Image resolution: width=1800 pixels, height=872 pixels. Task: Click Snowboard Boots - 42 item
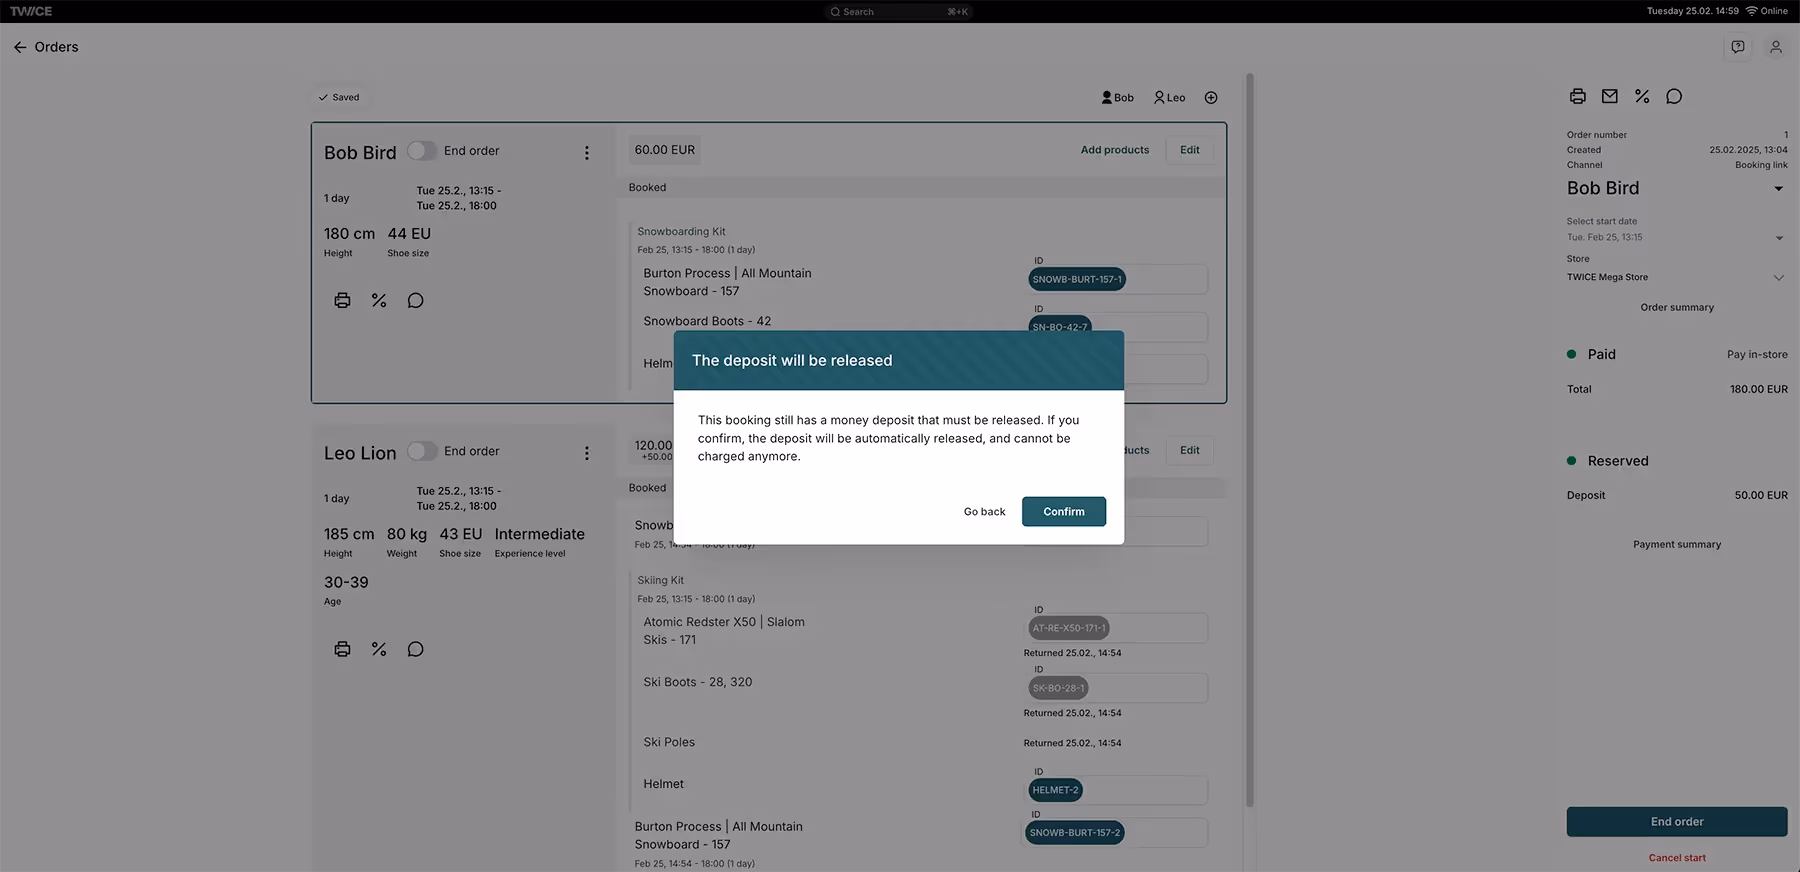click(x=707, y=321)
